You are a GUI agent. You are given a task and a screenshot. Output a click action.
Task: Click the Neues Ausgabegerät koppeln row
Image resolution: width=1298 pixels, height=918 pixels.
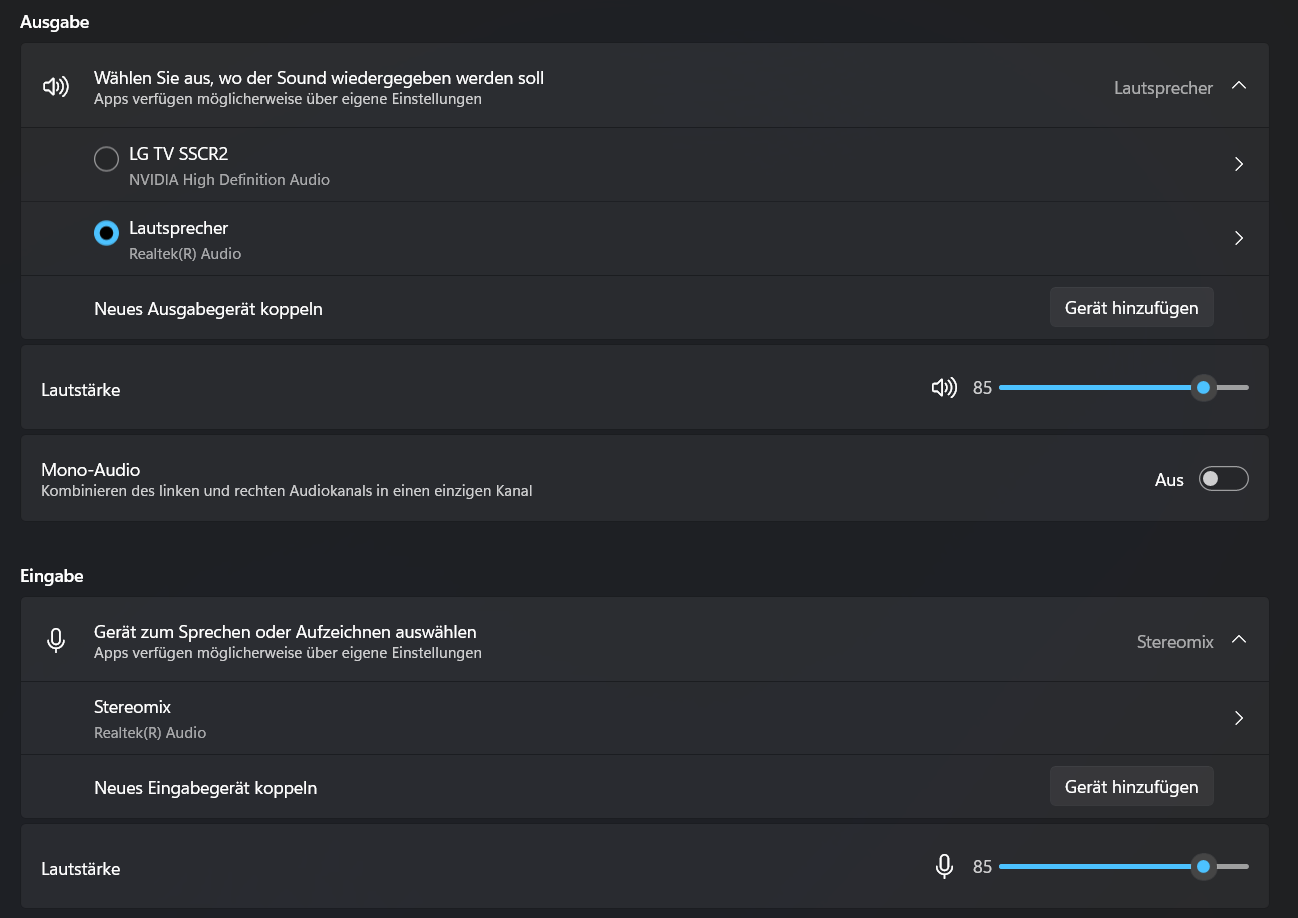point(208,309)
